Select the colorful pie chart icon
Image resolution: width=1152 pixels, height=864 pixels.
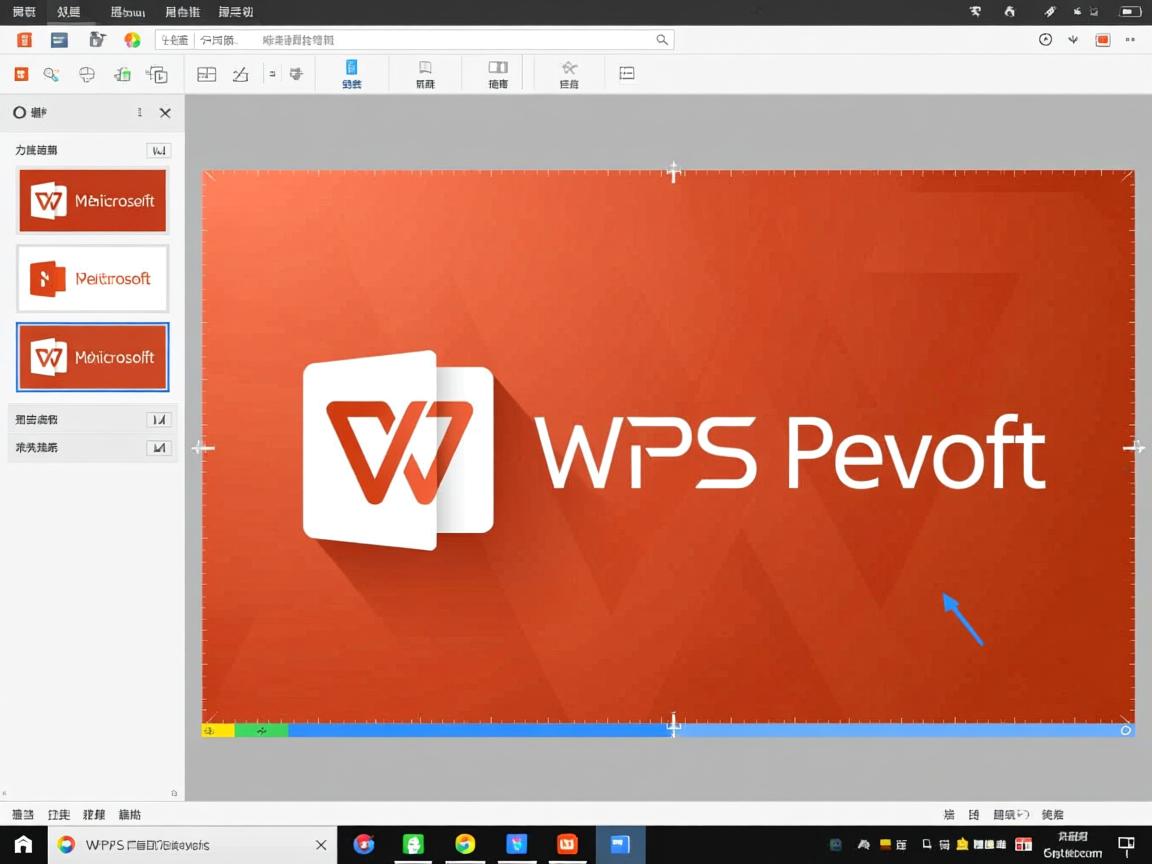click(132, 39)
